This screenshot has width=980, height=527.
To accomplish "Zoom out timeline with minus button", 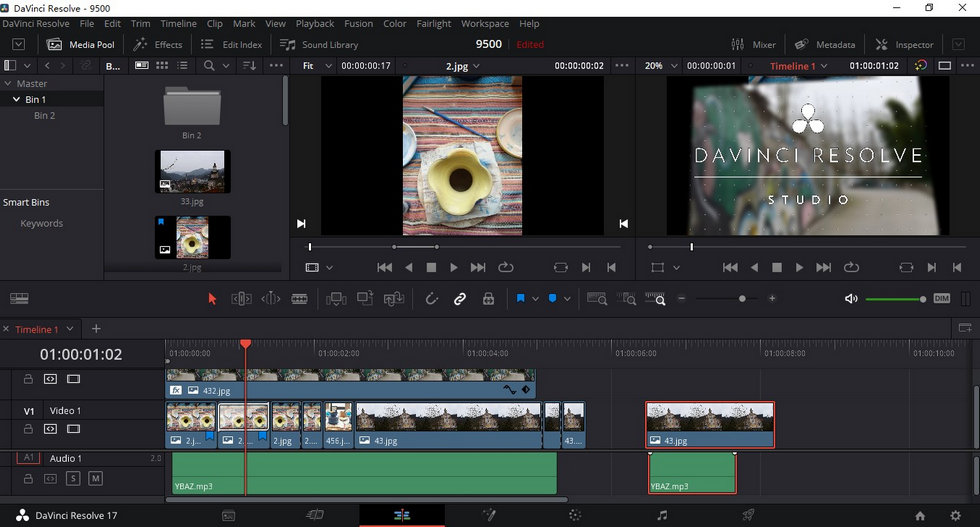I will tap(682, 299).
